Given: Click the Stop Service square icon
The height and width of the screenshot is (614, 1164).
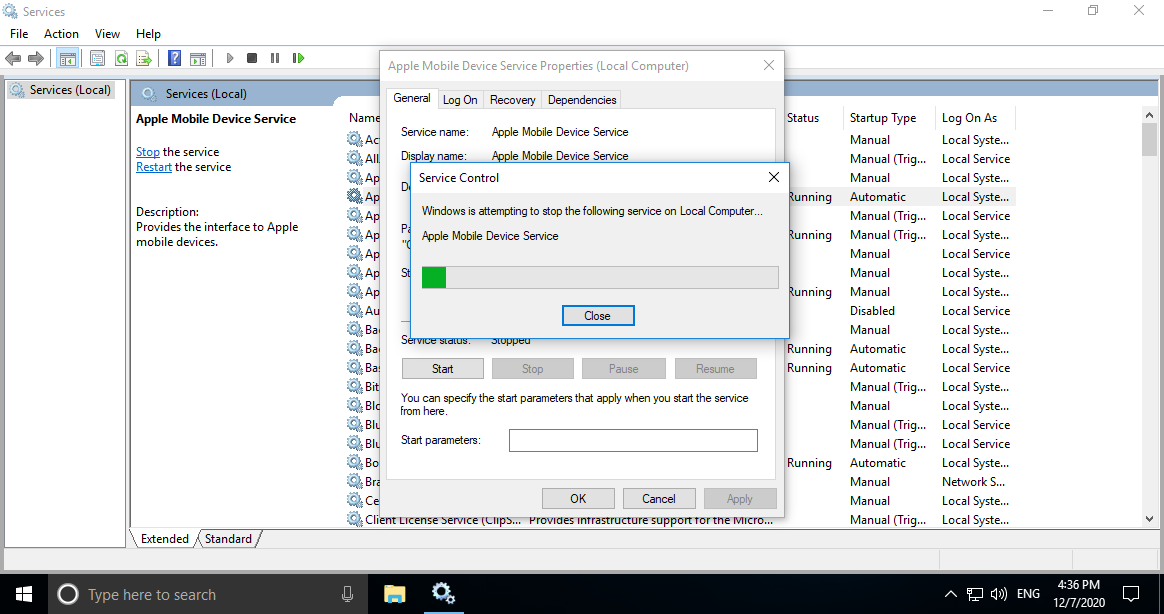Looking at the screenshot, I should tap(252, 58).
